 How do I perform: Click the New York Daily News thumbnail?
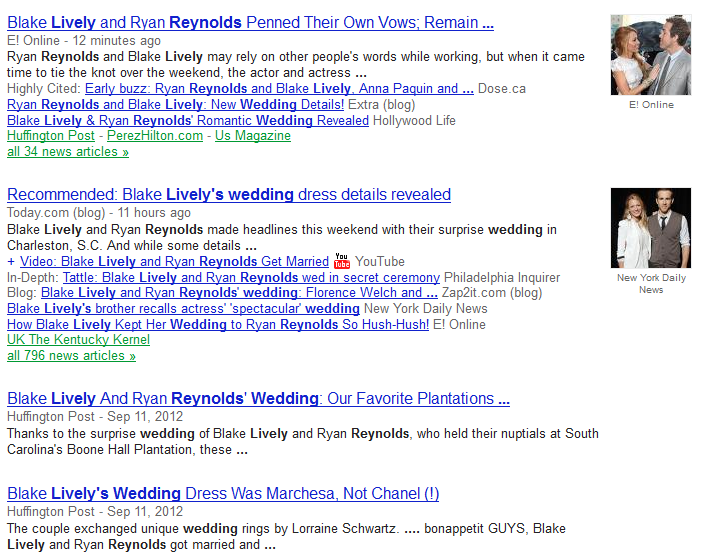pos(651,228)
